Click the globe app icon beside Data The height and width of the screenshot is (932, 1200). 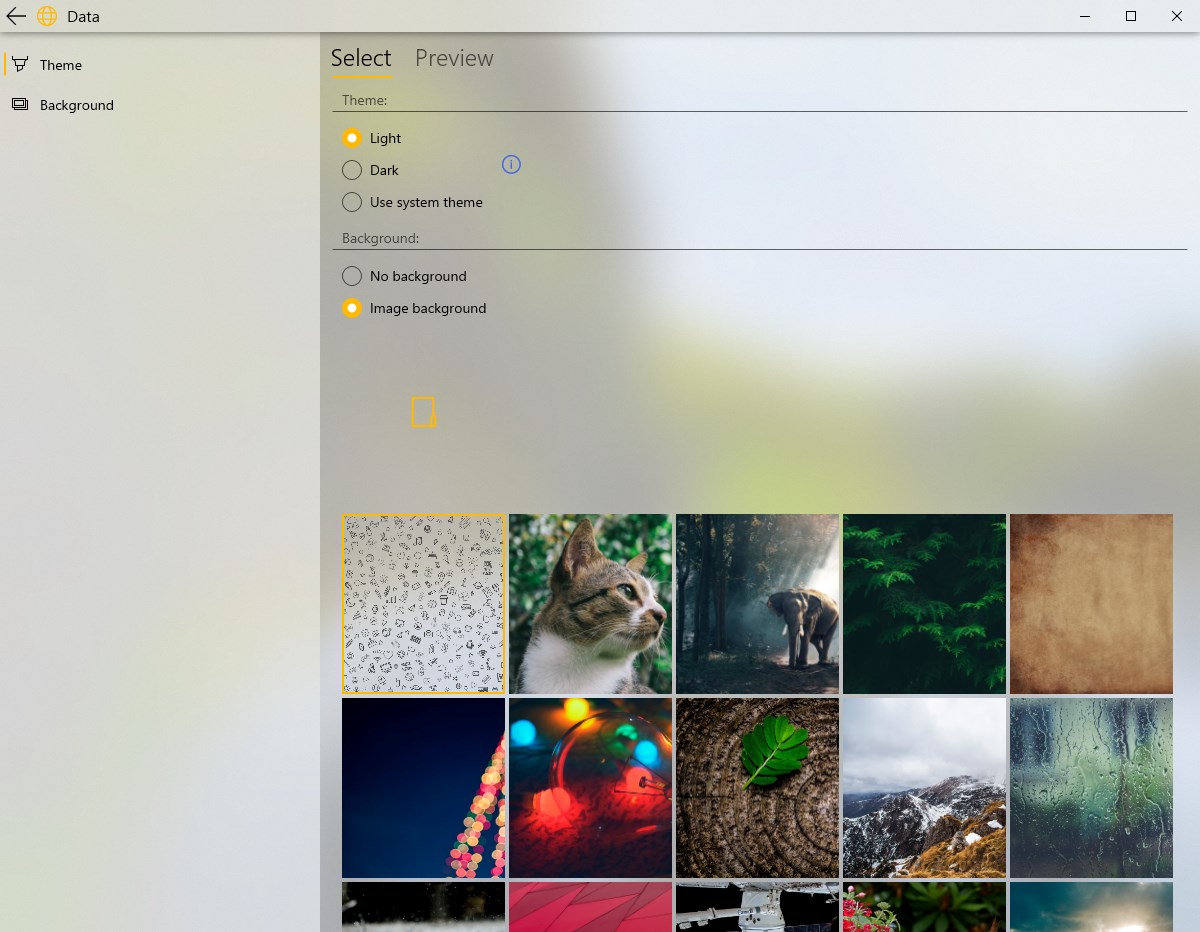(x=47, y=16)
